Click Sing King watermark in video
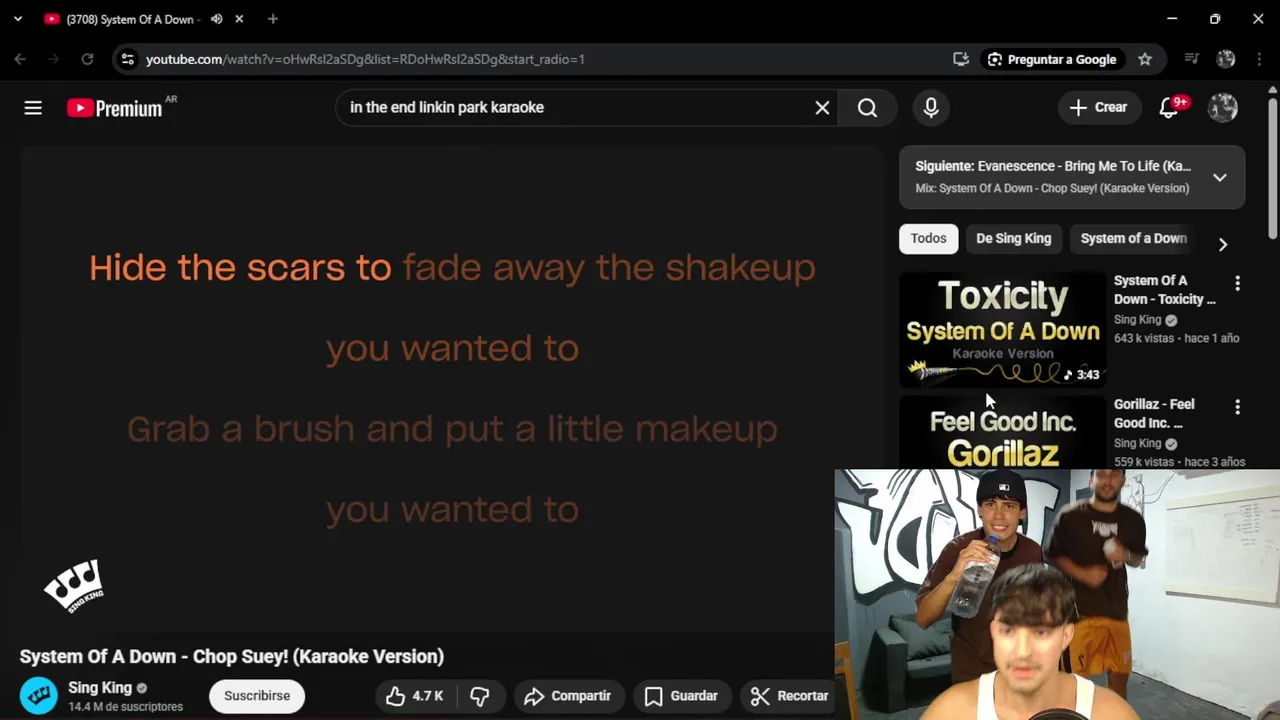 pos(74,586)
